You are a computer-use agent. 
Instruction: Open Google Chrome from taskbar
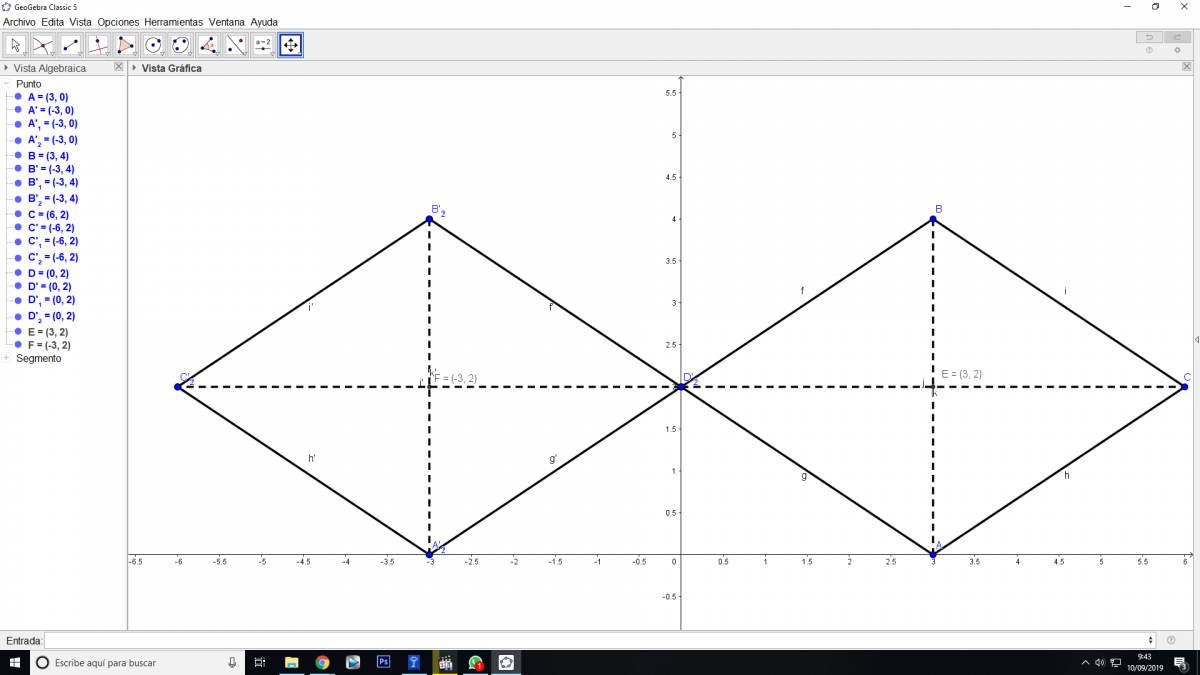(x=322, y=662)
